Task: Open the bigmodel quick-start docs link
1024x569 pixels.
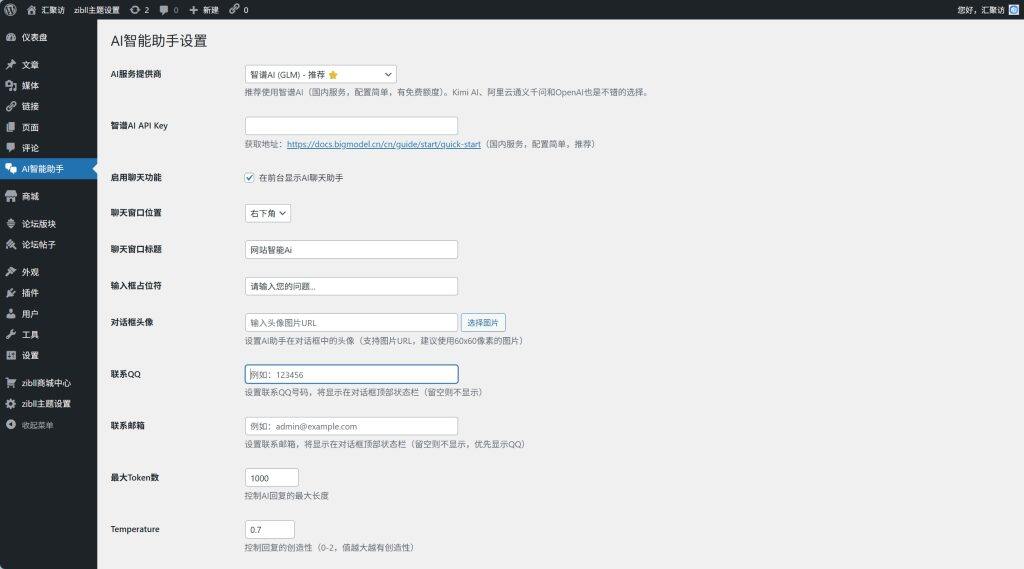Action: click(x=384, y=144)
